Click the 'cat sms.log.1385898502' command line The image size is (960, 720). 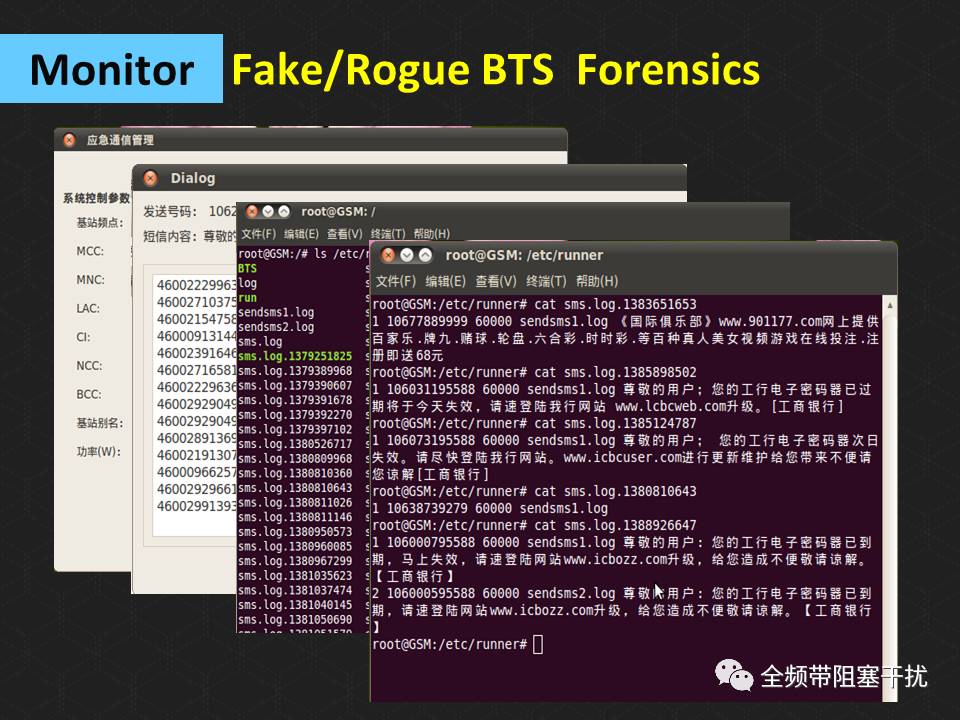coord(534,372)
